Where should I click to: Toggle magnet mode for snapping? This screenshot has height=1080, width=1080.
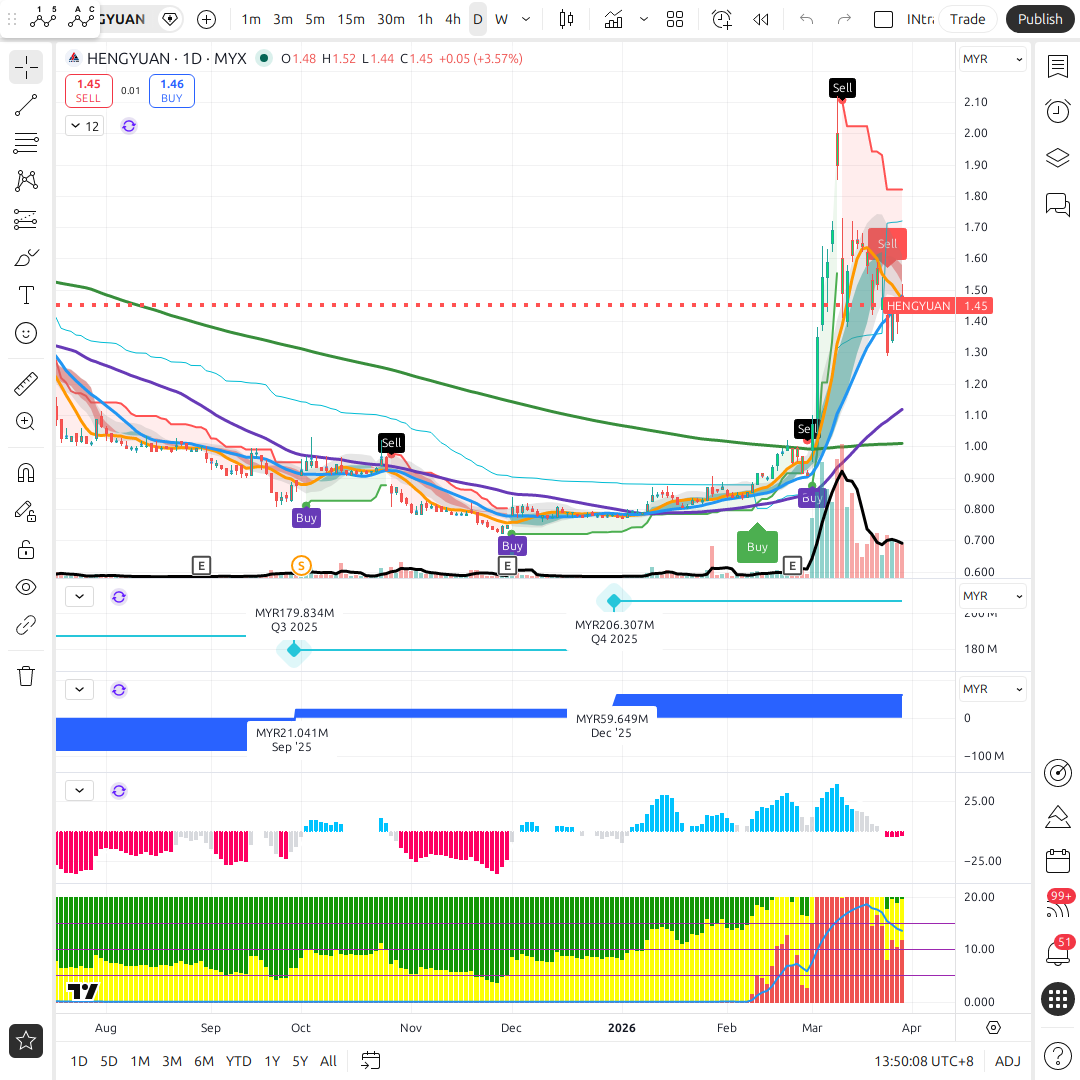[x=26, y=472]
